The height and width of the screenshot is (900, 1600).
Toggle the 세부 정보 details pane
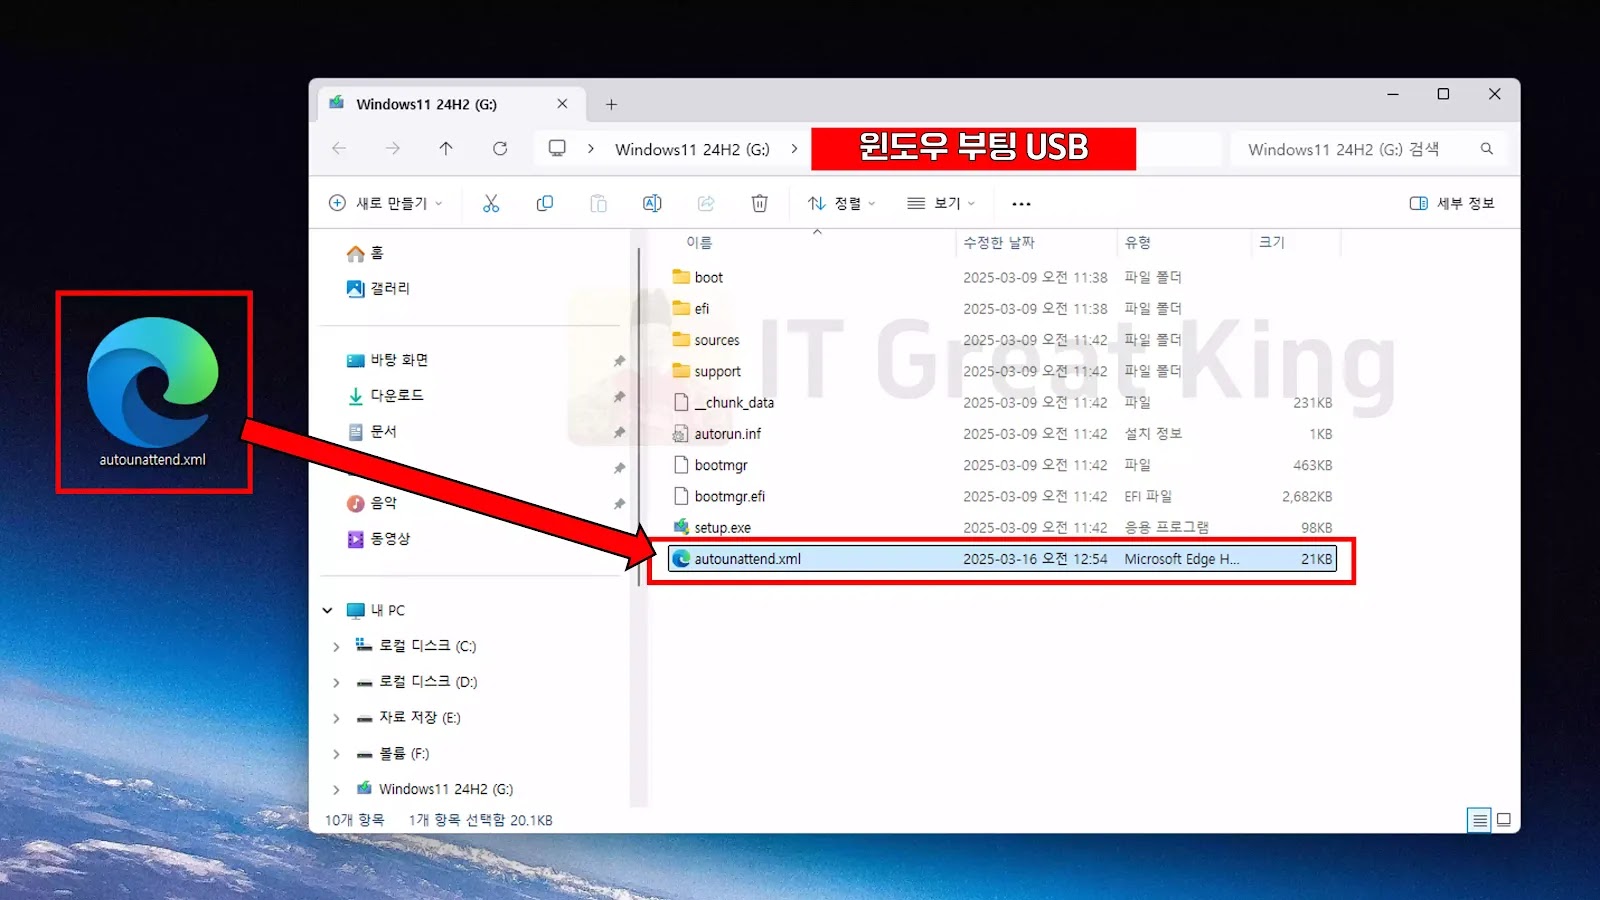click(1452, 203)
